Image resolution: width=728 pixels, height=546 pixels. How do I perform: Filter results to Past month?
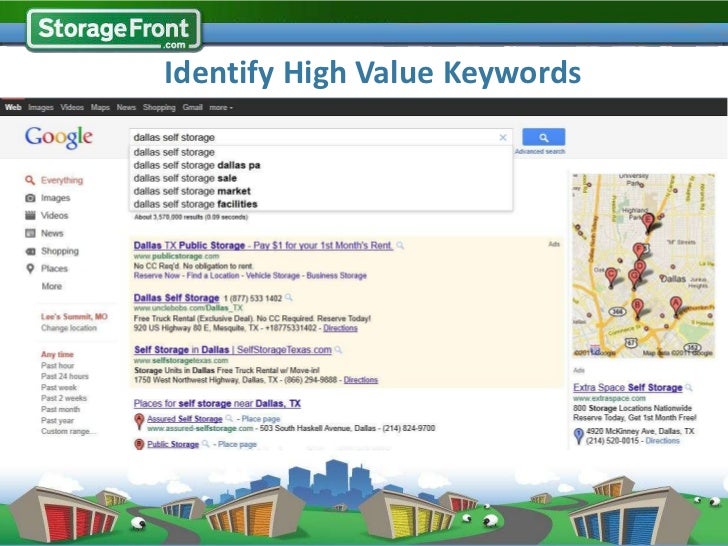(60, 409)
